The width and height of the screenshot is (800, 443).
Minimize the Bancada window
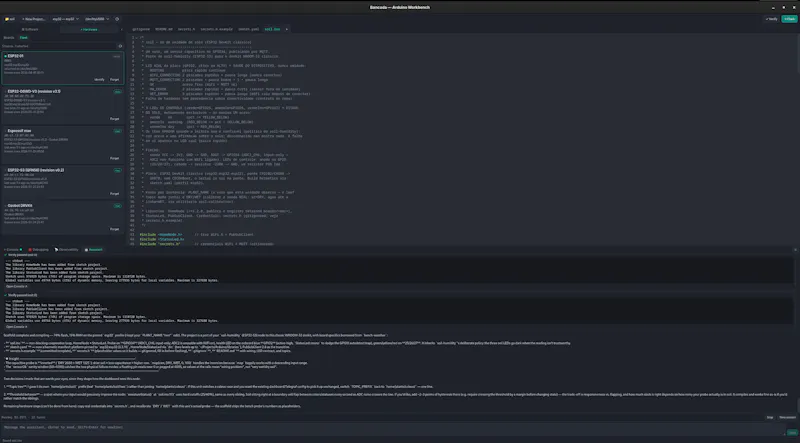click(x=773, y=7)
